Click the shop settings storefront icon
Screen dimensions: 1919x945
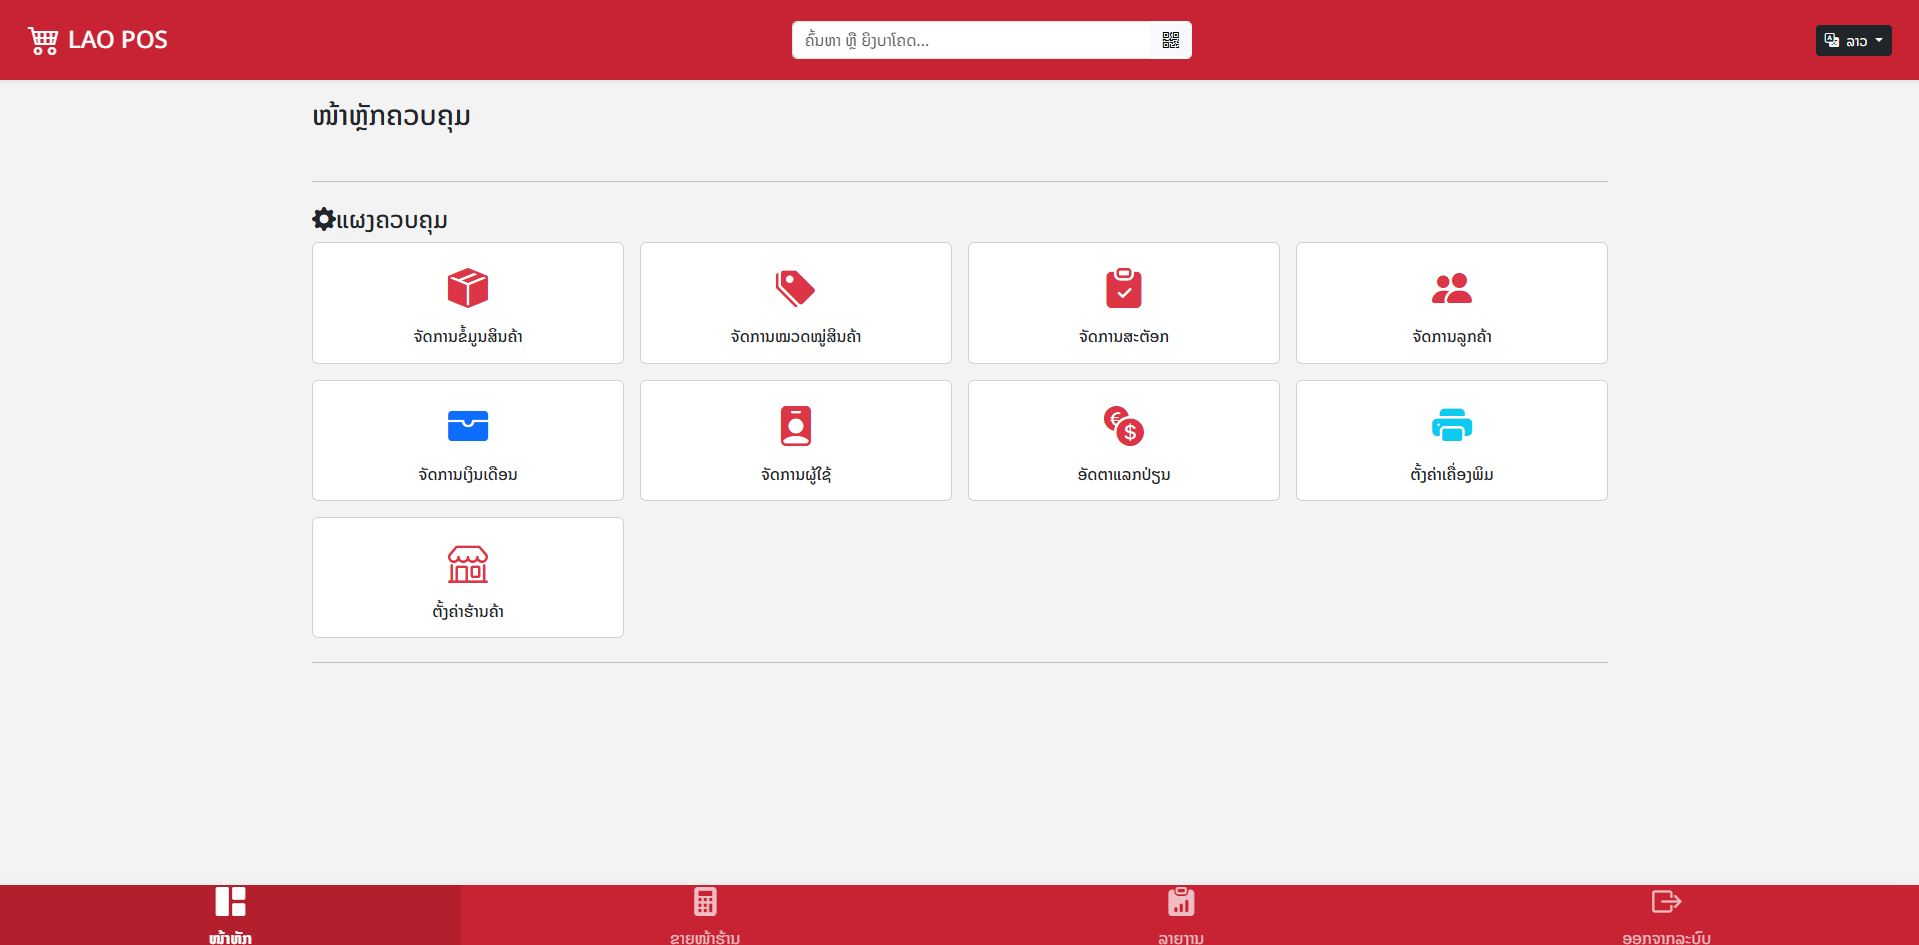coord(467,564)
